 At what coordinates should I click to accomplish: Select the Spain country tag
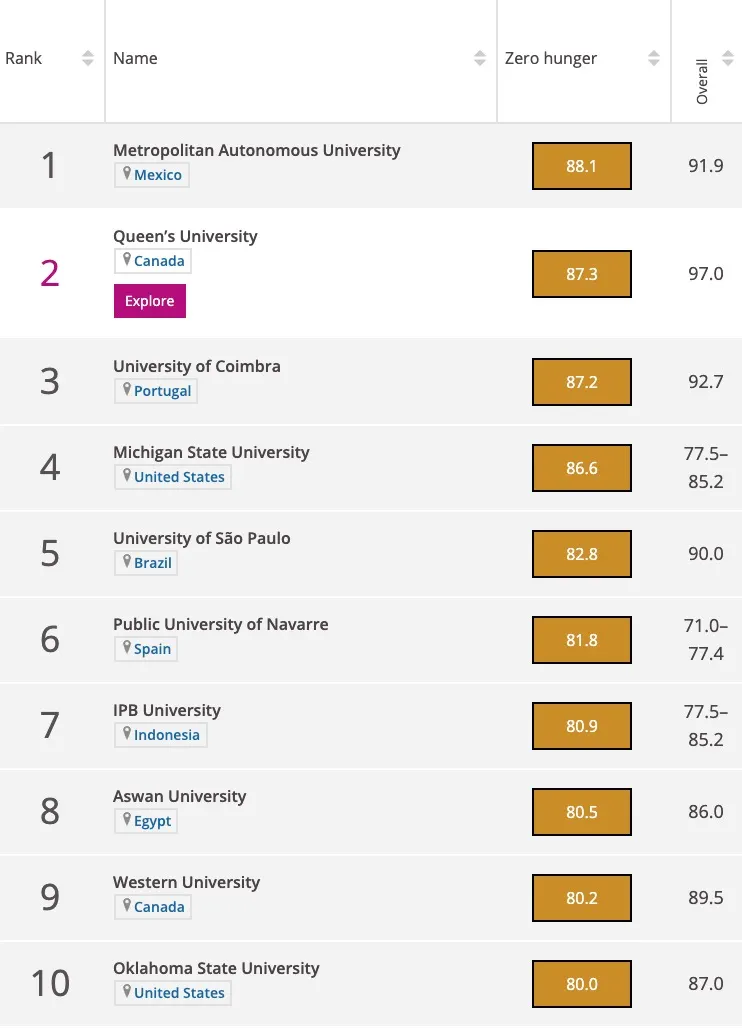coord(153,649)
